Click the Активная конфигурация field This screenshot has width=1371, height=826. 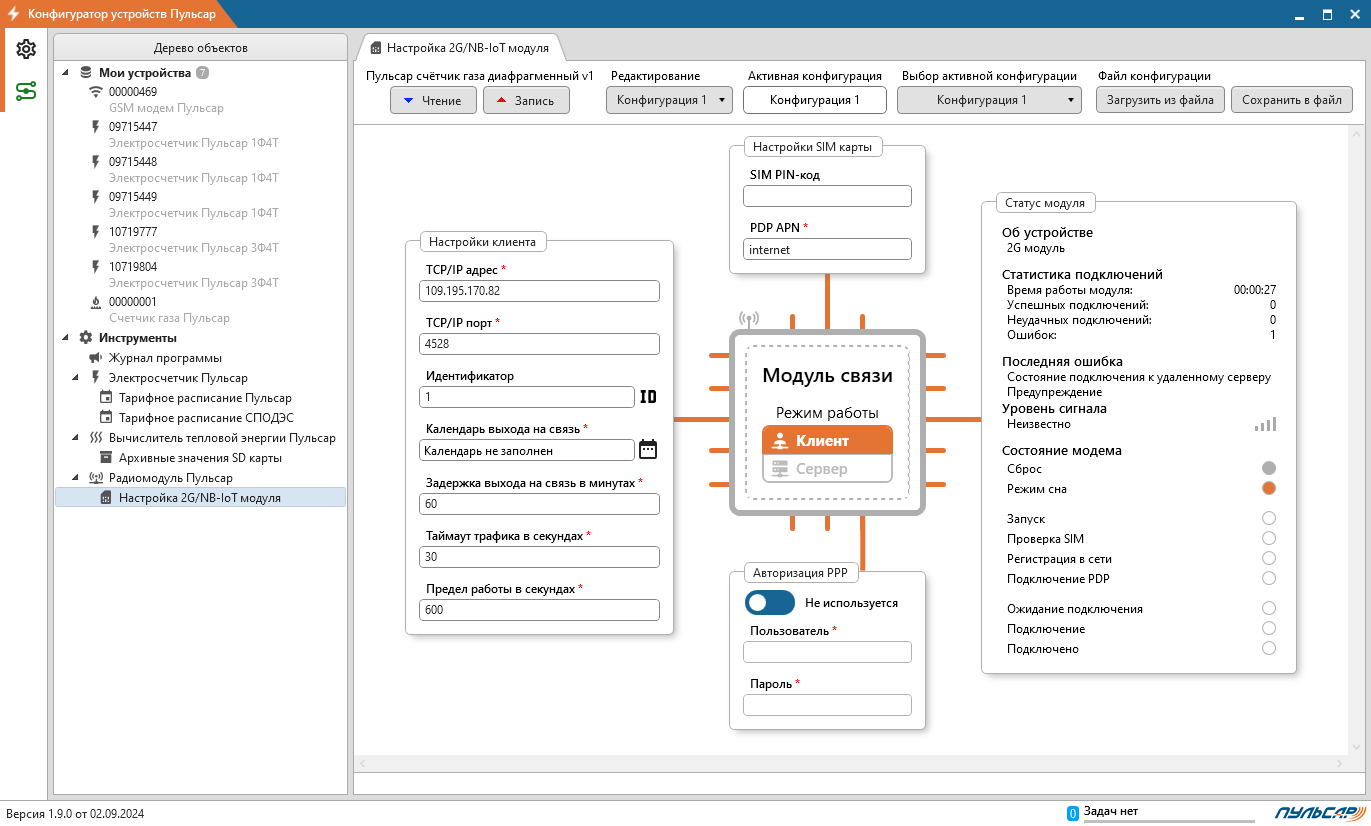[x=815, y=100]
